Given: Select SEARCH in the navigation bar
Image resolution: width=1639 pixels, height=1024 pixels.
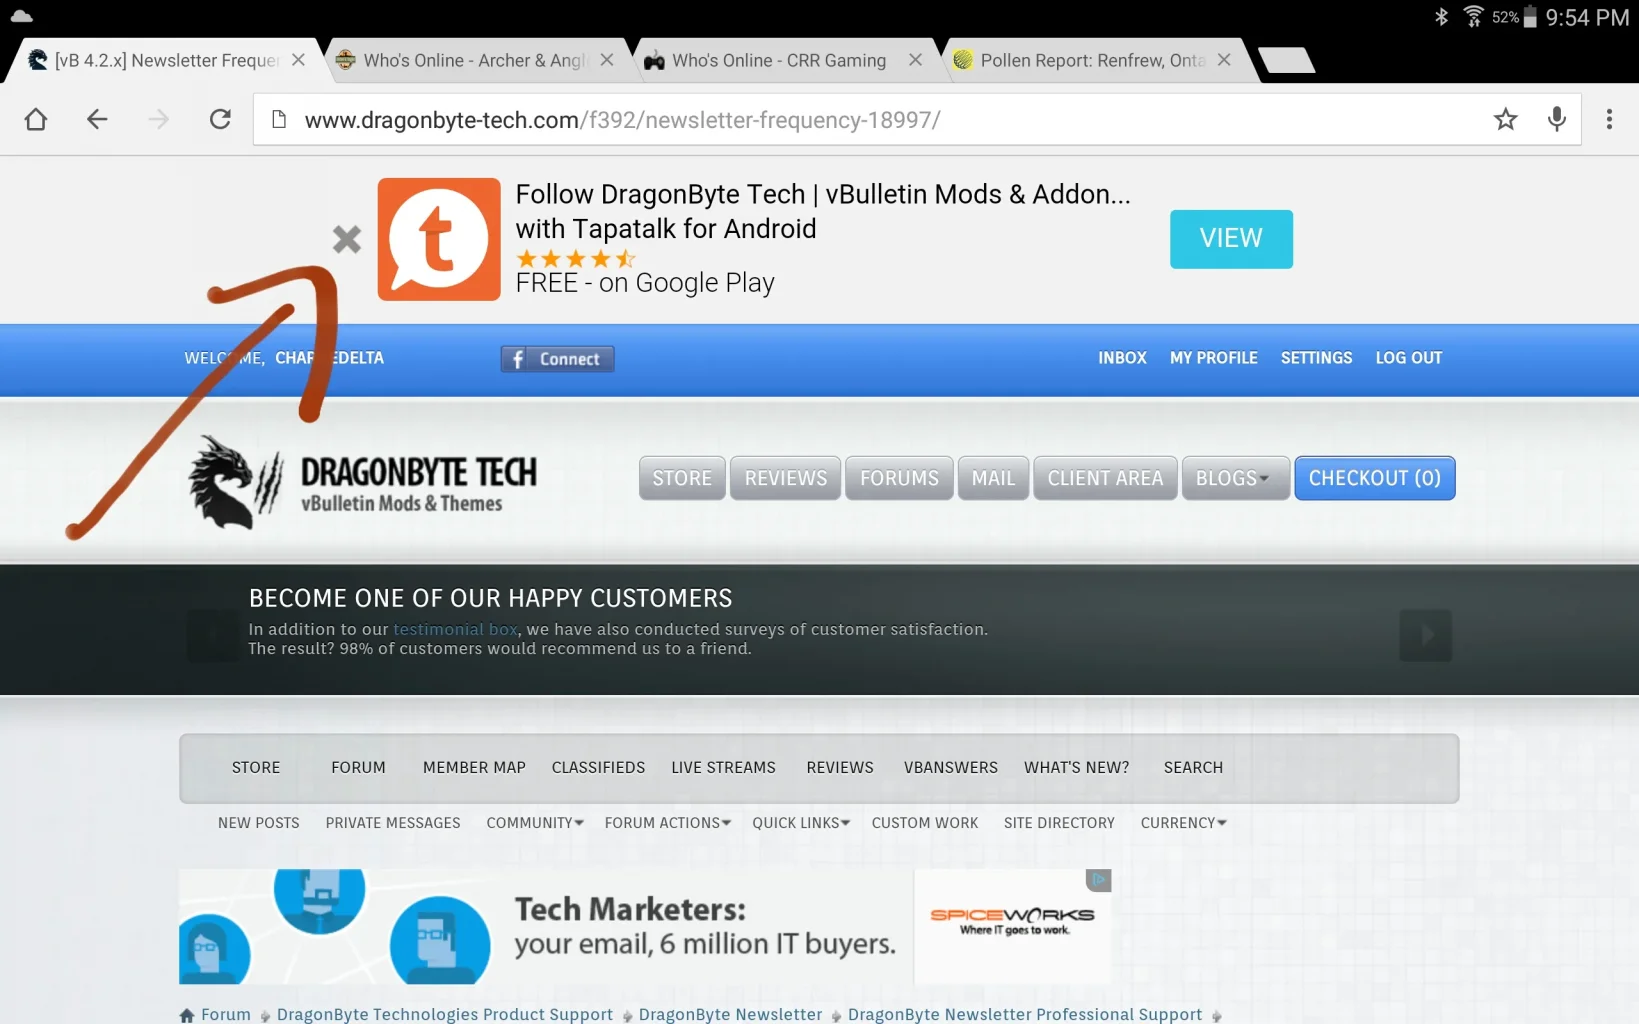Looking at the screenshot, I should pos(1193,768).
